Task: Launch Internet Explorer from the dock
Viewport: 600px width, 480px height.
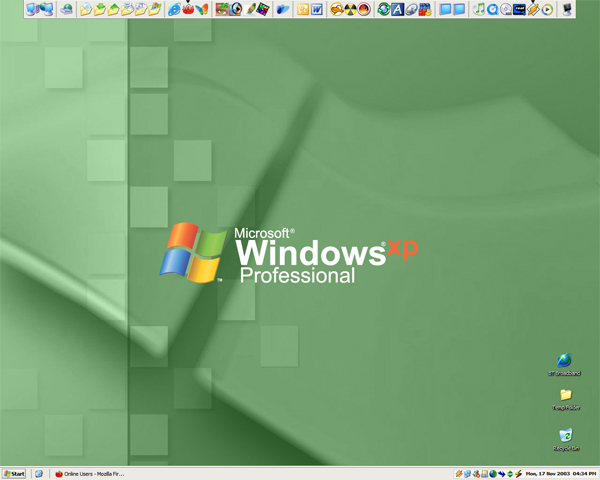Action: (174, 9)
